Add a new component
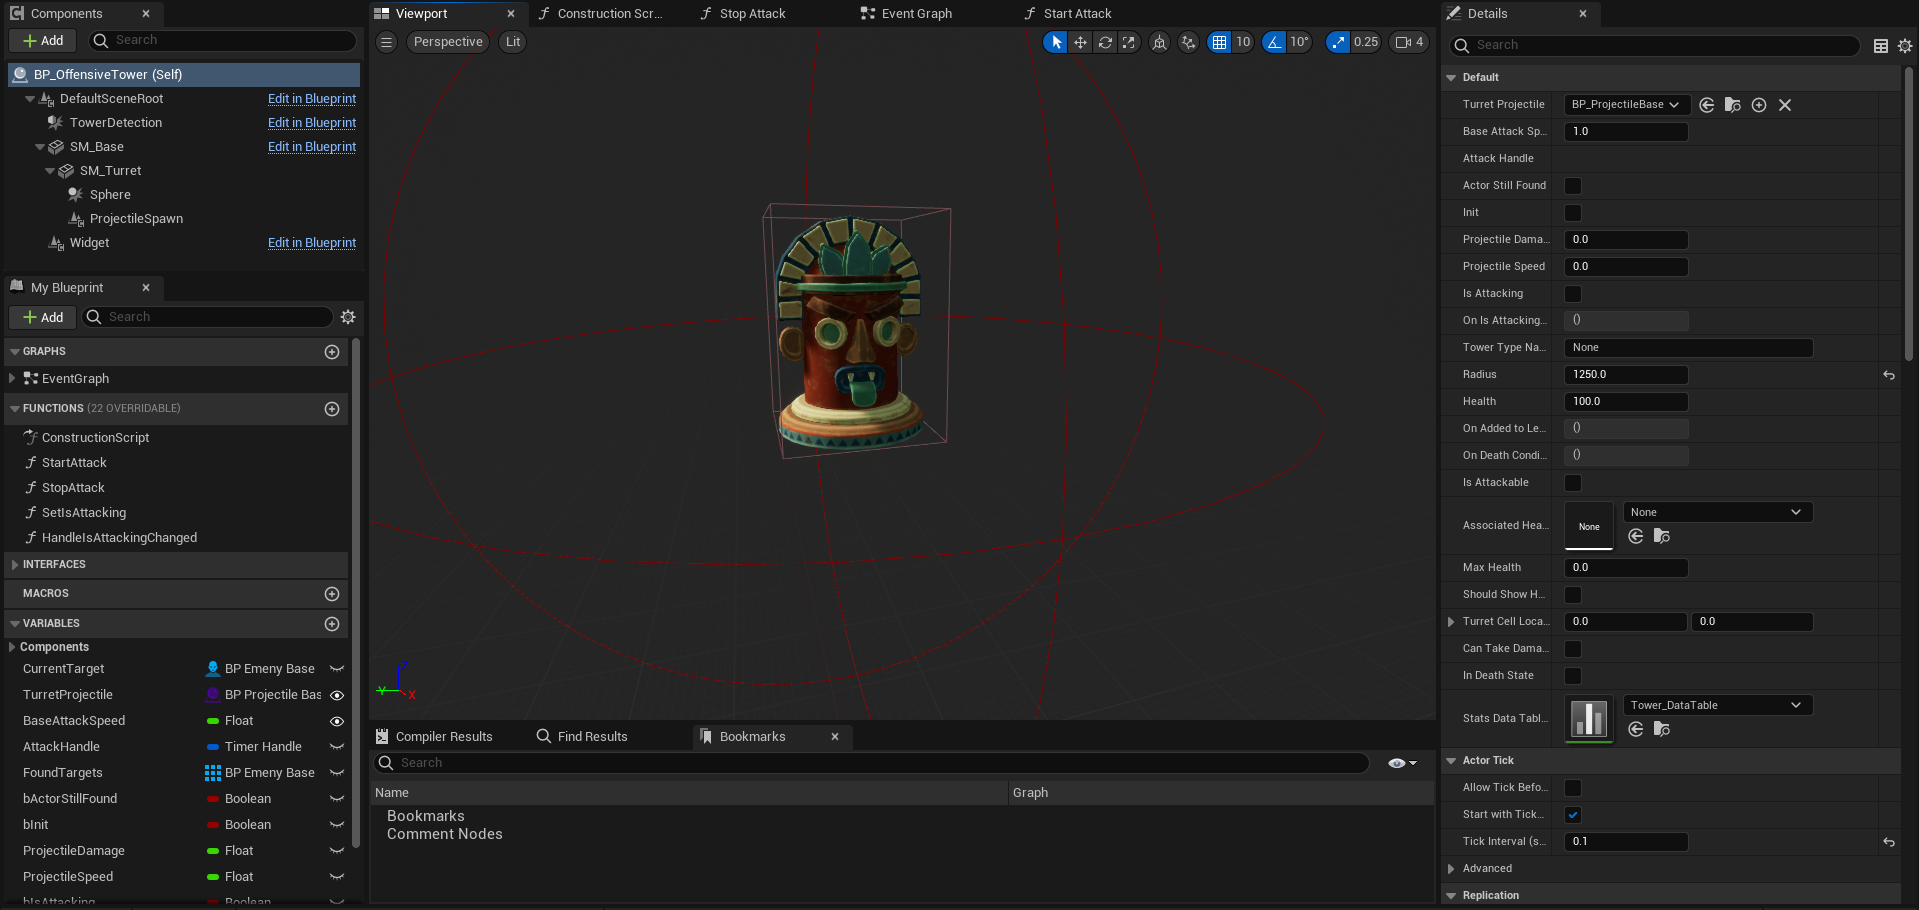This screenshot has height=910, width=1919. click(x=43, y=41)
